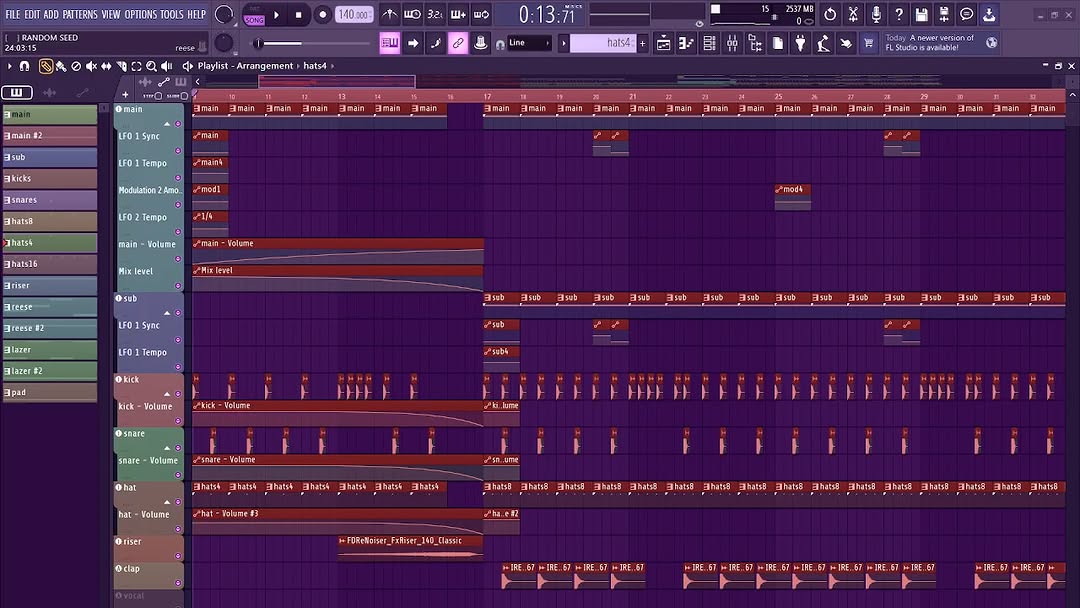Viewport: 1080px width, 608px height.
Task: Open the help question mark
Action: tap(898, 14)
